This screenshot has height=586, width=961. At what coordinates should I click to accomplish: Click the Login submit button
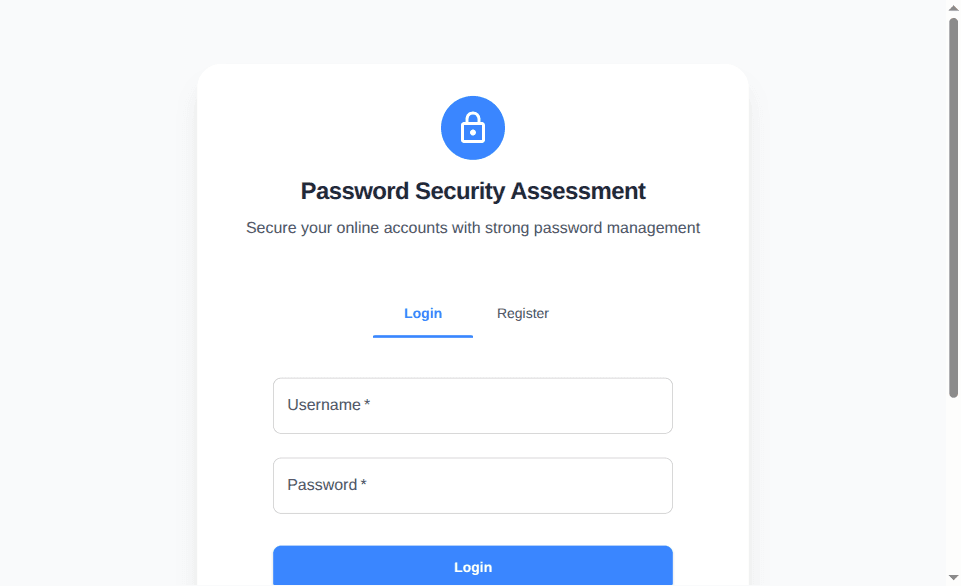[x=472, y=566]
